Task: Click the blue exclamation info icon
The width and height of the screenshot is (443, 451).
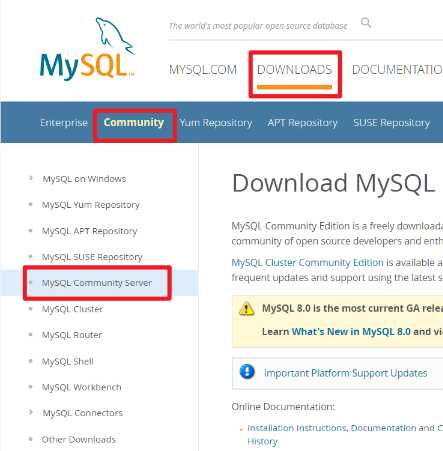Action: coord(247,372)
